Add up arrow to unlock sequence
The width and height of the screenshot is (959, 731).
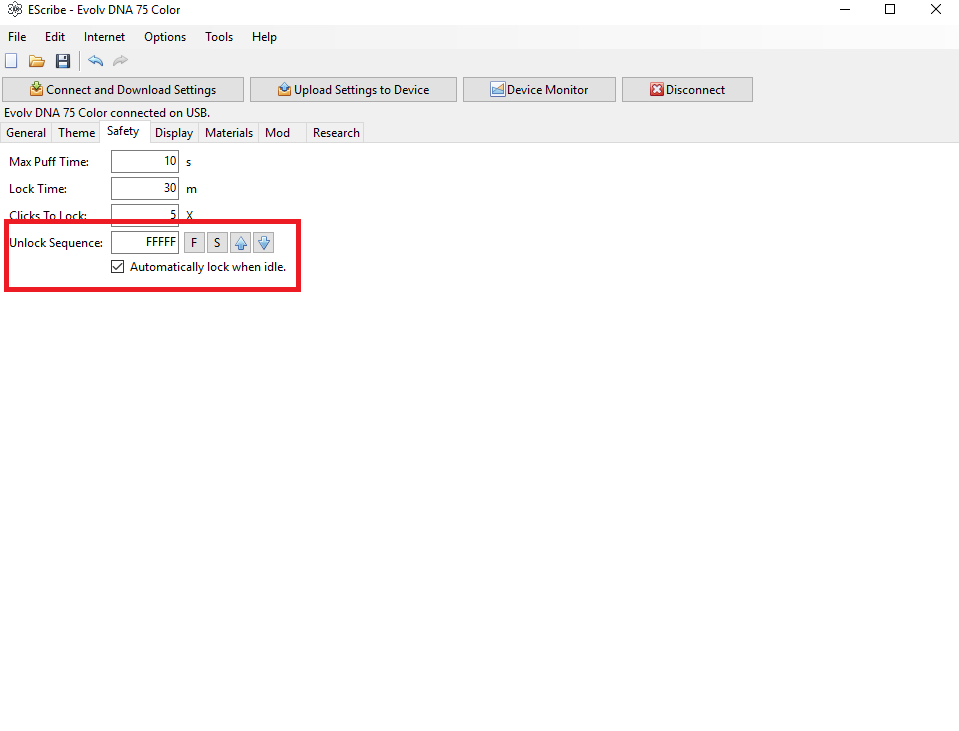tap(241, 243)
